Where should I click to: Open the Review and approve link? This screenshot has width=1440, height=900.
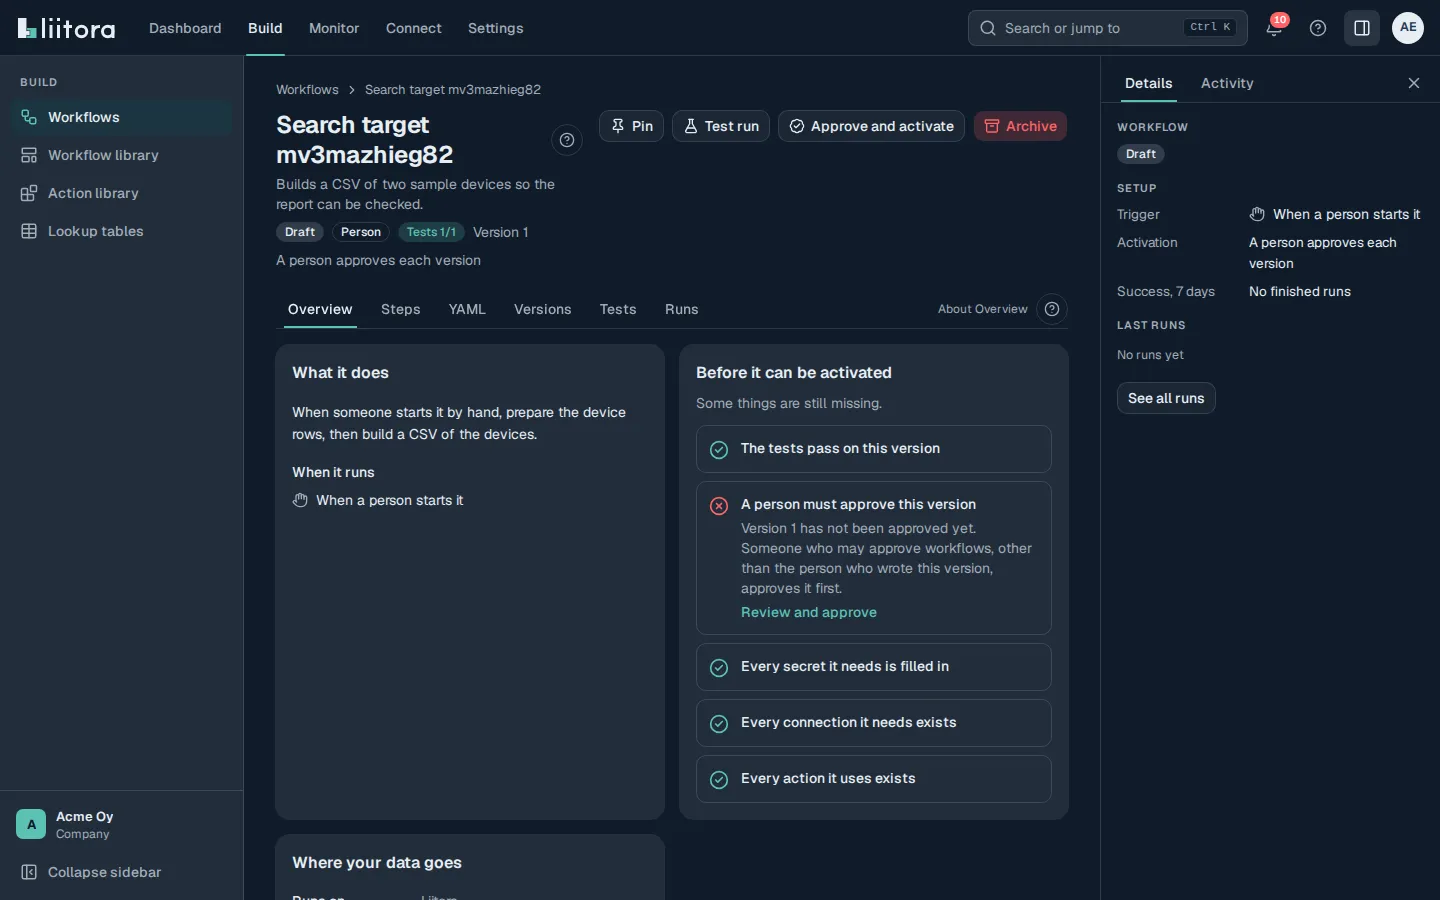(x=809, y=612)
